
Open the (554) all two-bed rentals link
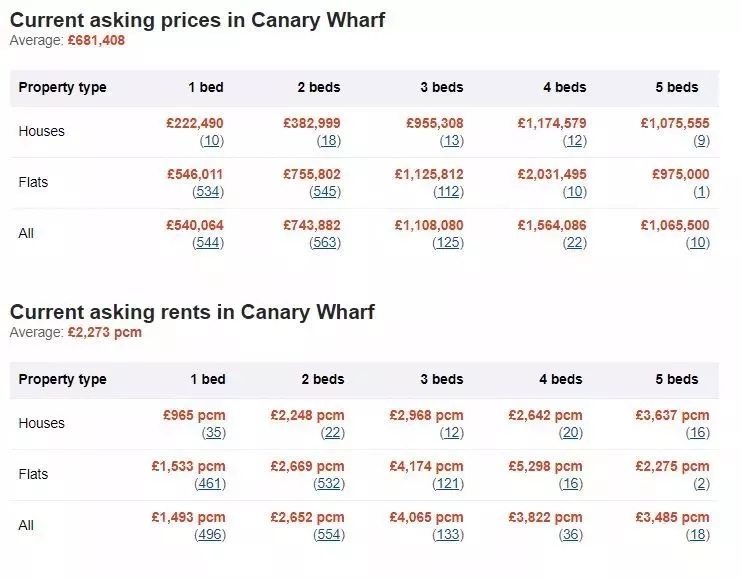329,535
